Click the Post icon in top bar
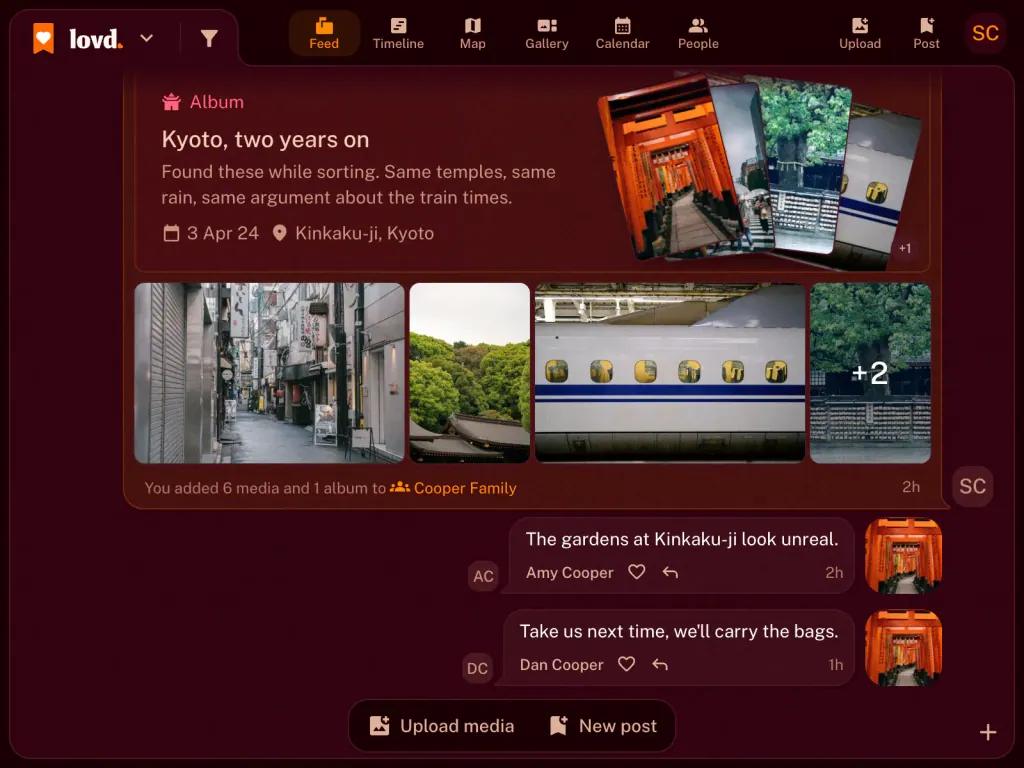 pyautogui.click(x=926, y=34)
